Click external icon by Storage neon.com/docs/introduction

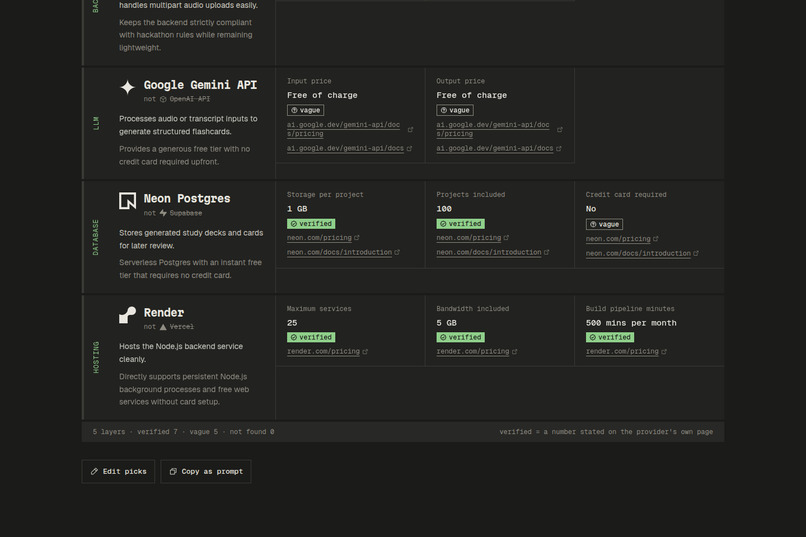(397, 252)
